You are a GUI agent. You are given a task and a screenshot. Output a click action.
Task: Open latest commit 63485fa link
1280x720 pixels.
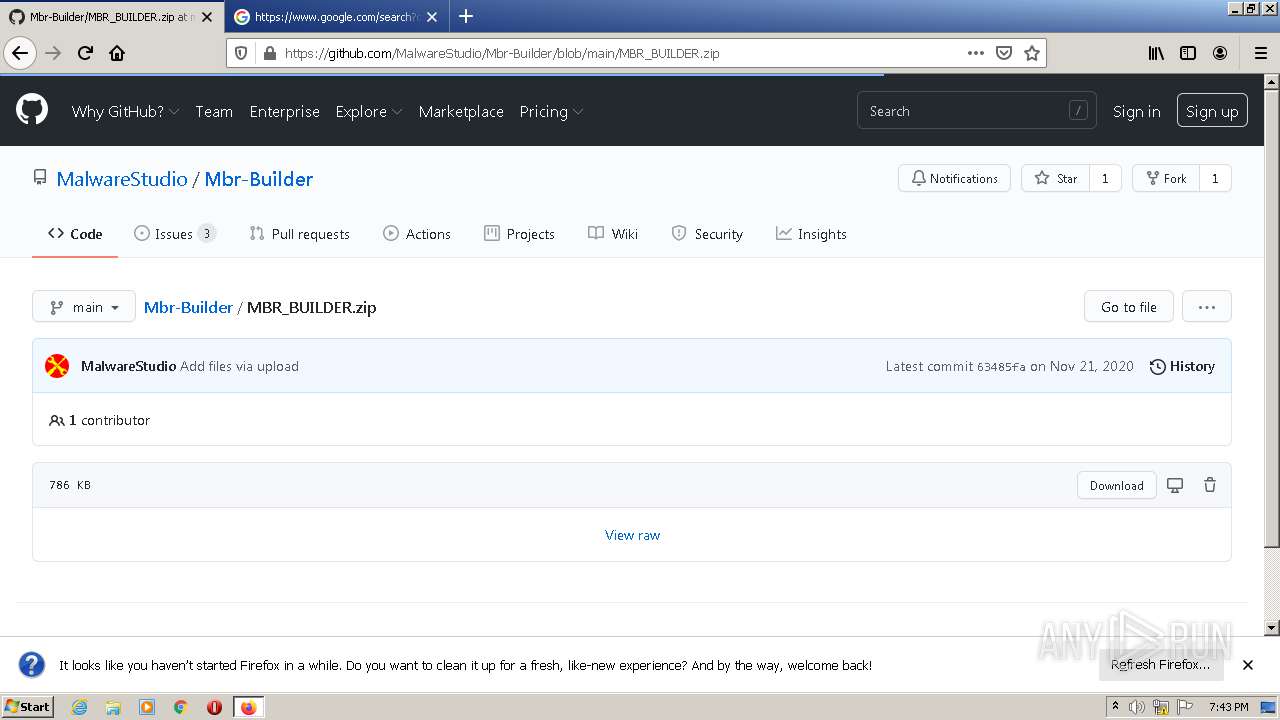pos(1001,367)
